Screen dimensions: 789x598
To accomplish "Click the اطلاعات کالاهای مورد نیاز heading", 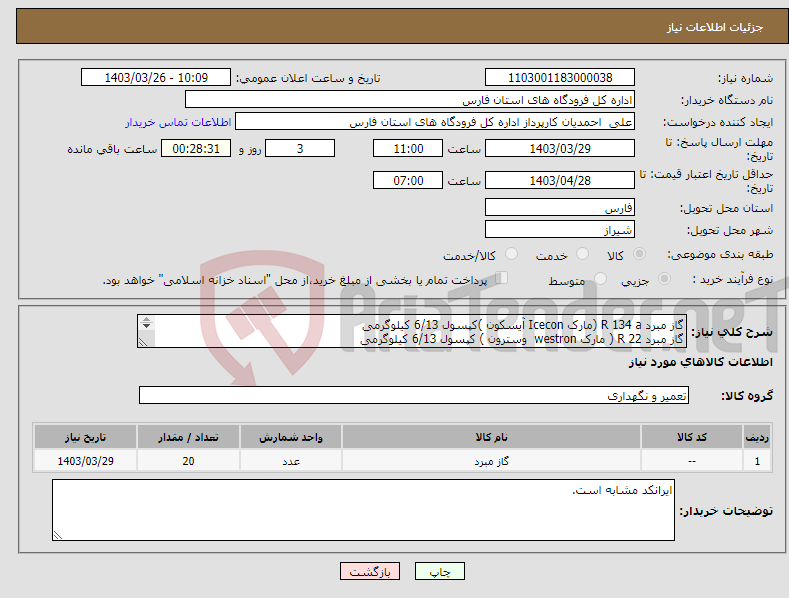I will click(x=700, y=362).
